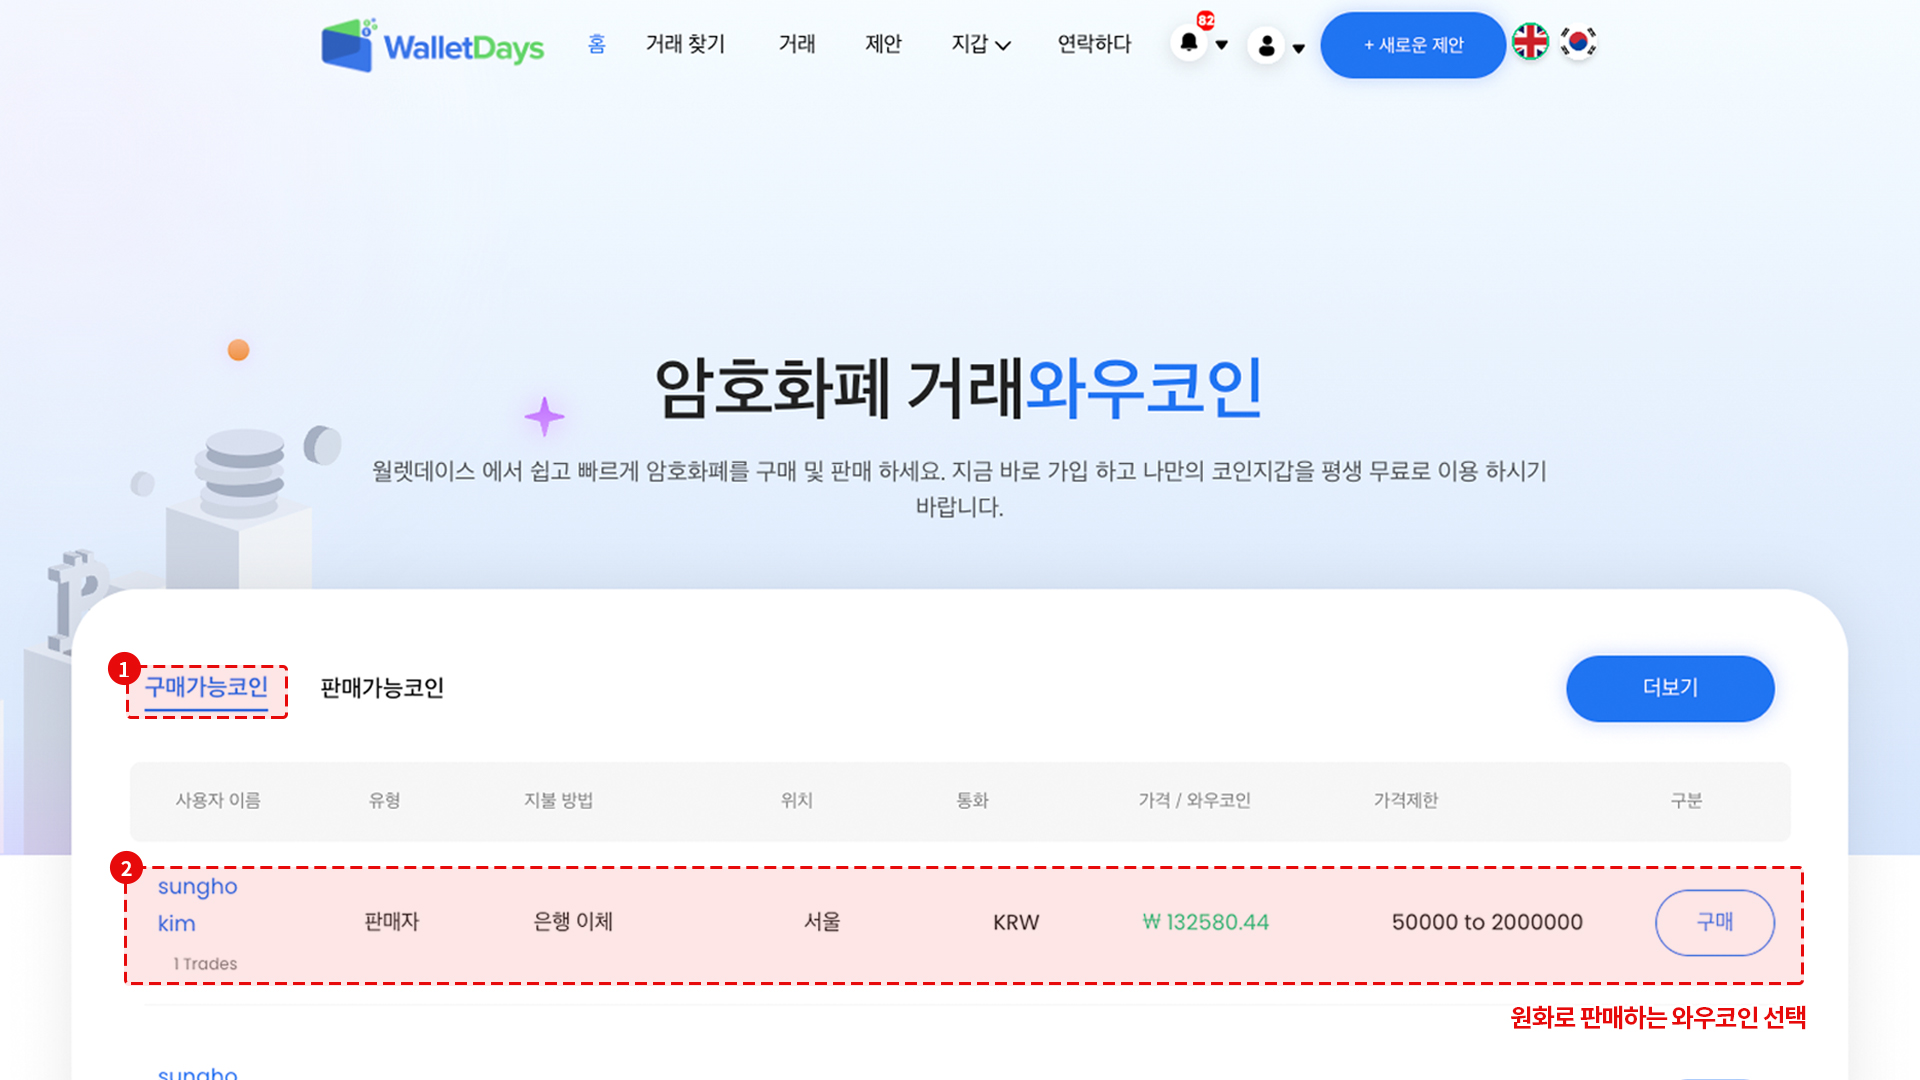The width and height of the screenshot is (1920, 1080).
Task: Click the 구분 column header
Action: [x=1686, y=801]
